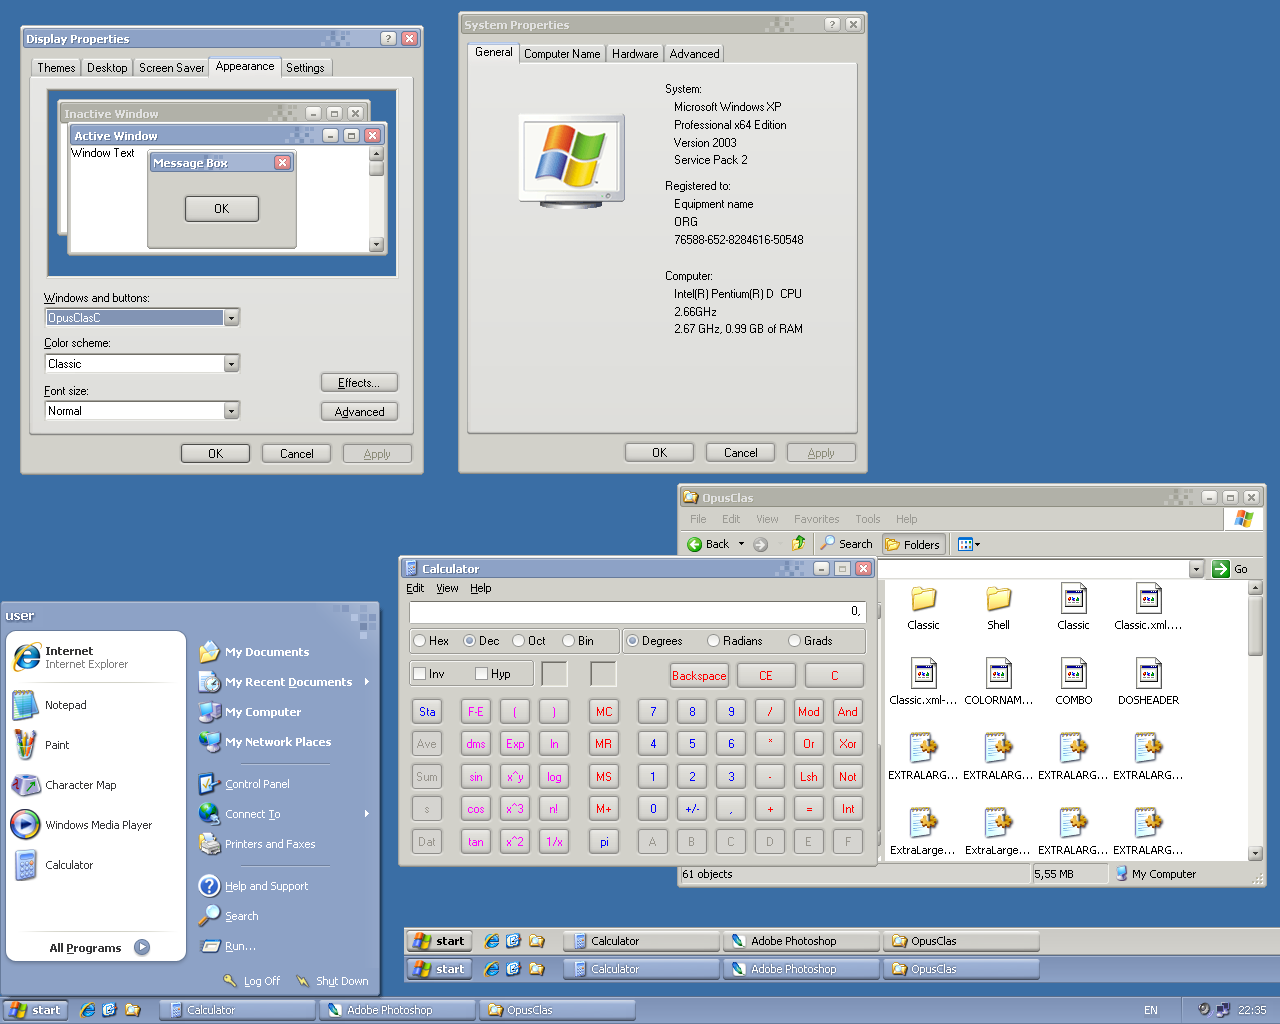This screenshot has height=1024, width=1280.
Task: Click the Effects... button
Action: 359,383
